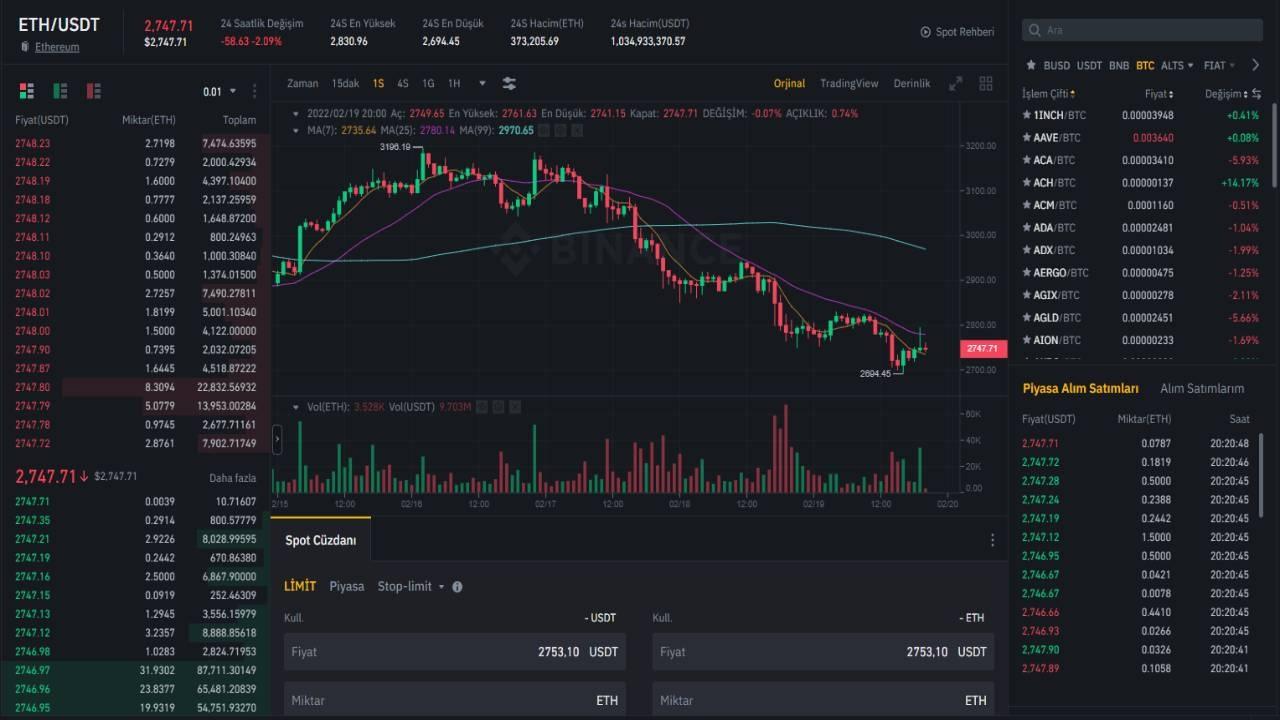Click Stop-limit info icon
The image size is (1280, 720).
coord(457,587)
